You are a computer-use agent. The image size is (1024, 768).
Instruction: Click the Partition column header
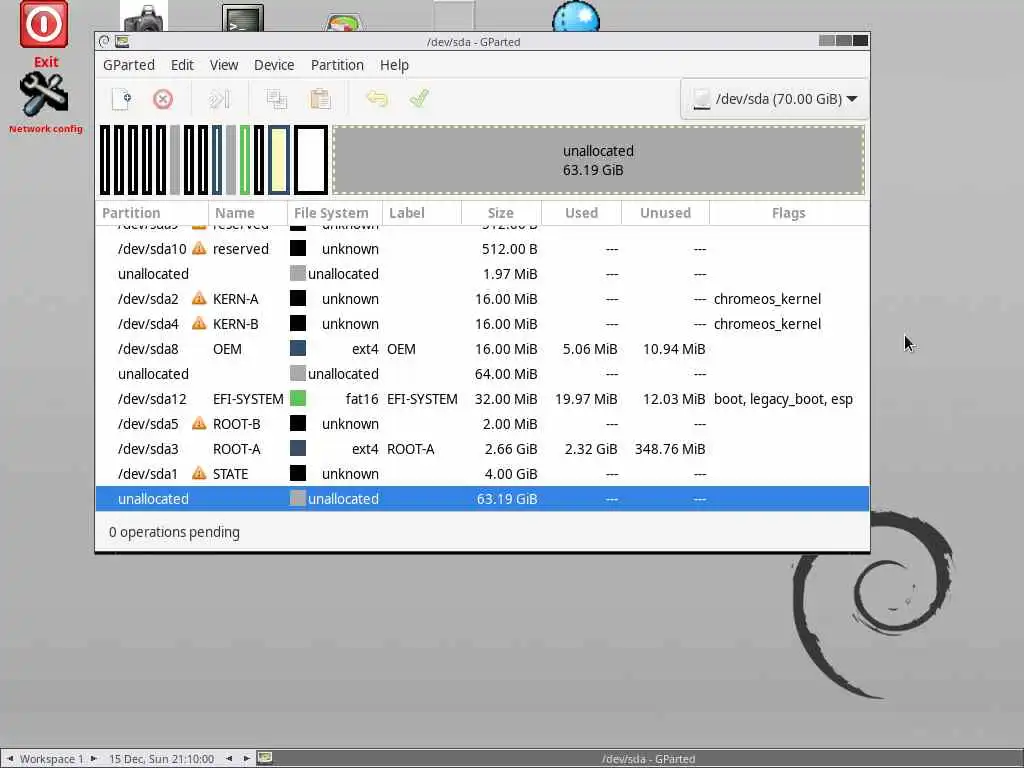(152, 213)
